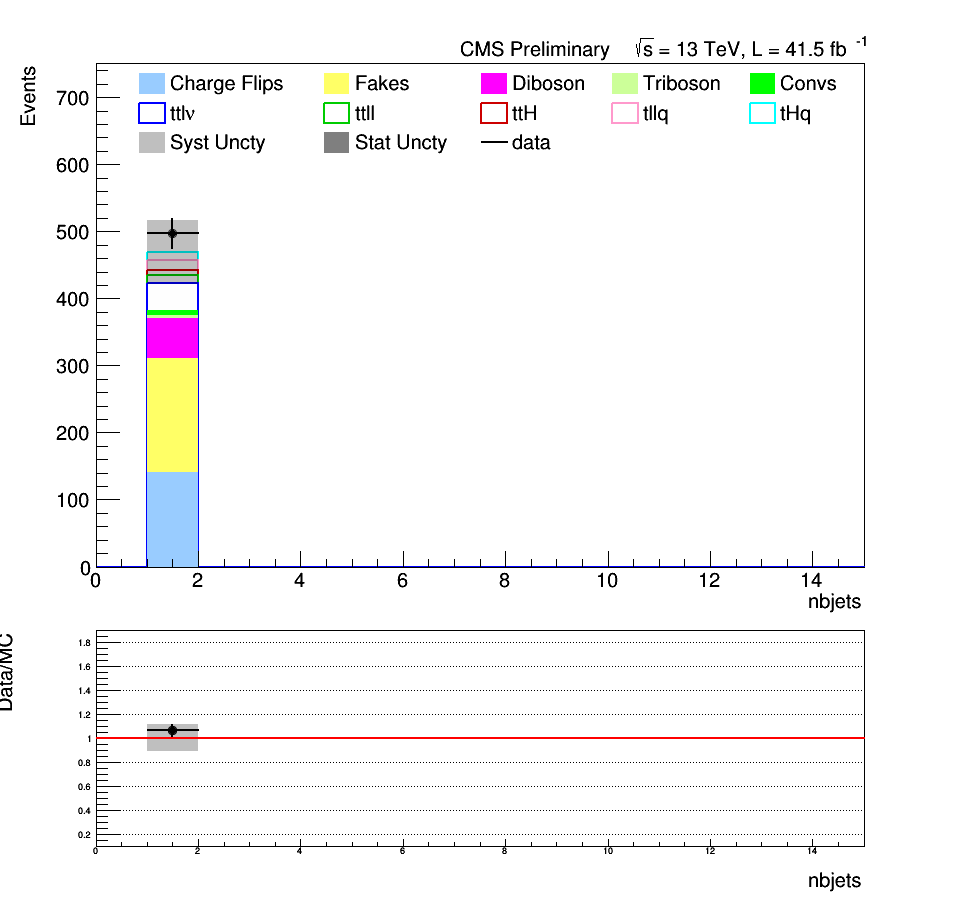
Task: Click the 'Charge Flips' legend text
Action: tap(227, 84)
